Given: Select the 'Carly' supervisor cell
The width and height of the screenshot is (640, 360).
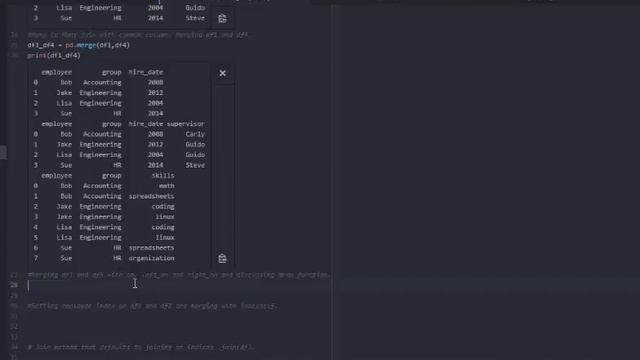Looking at the screenshot, I should click(x=195, y=134).
